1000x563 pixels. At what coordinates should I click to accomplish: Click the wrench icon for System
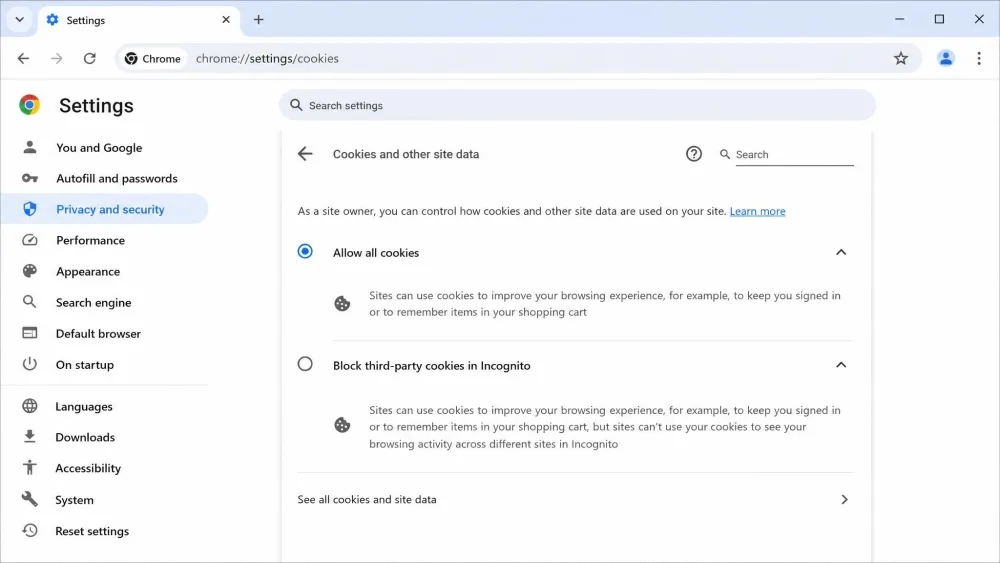[x=29, y=499]
